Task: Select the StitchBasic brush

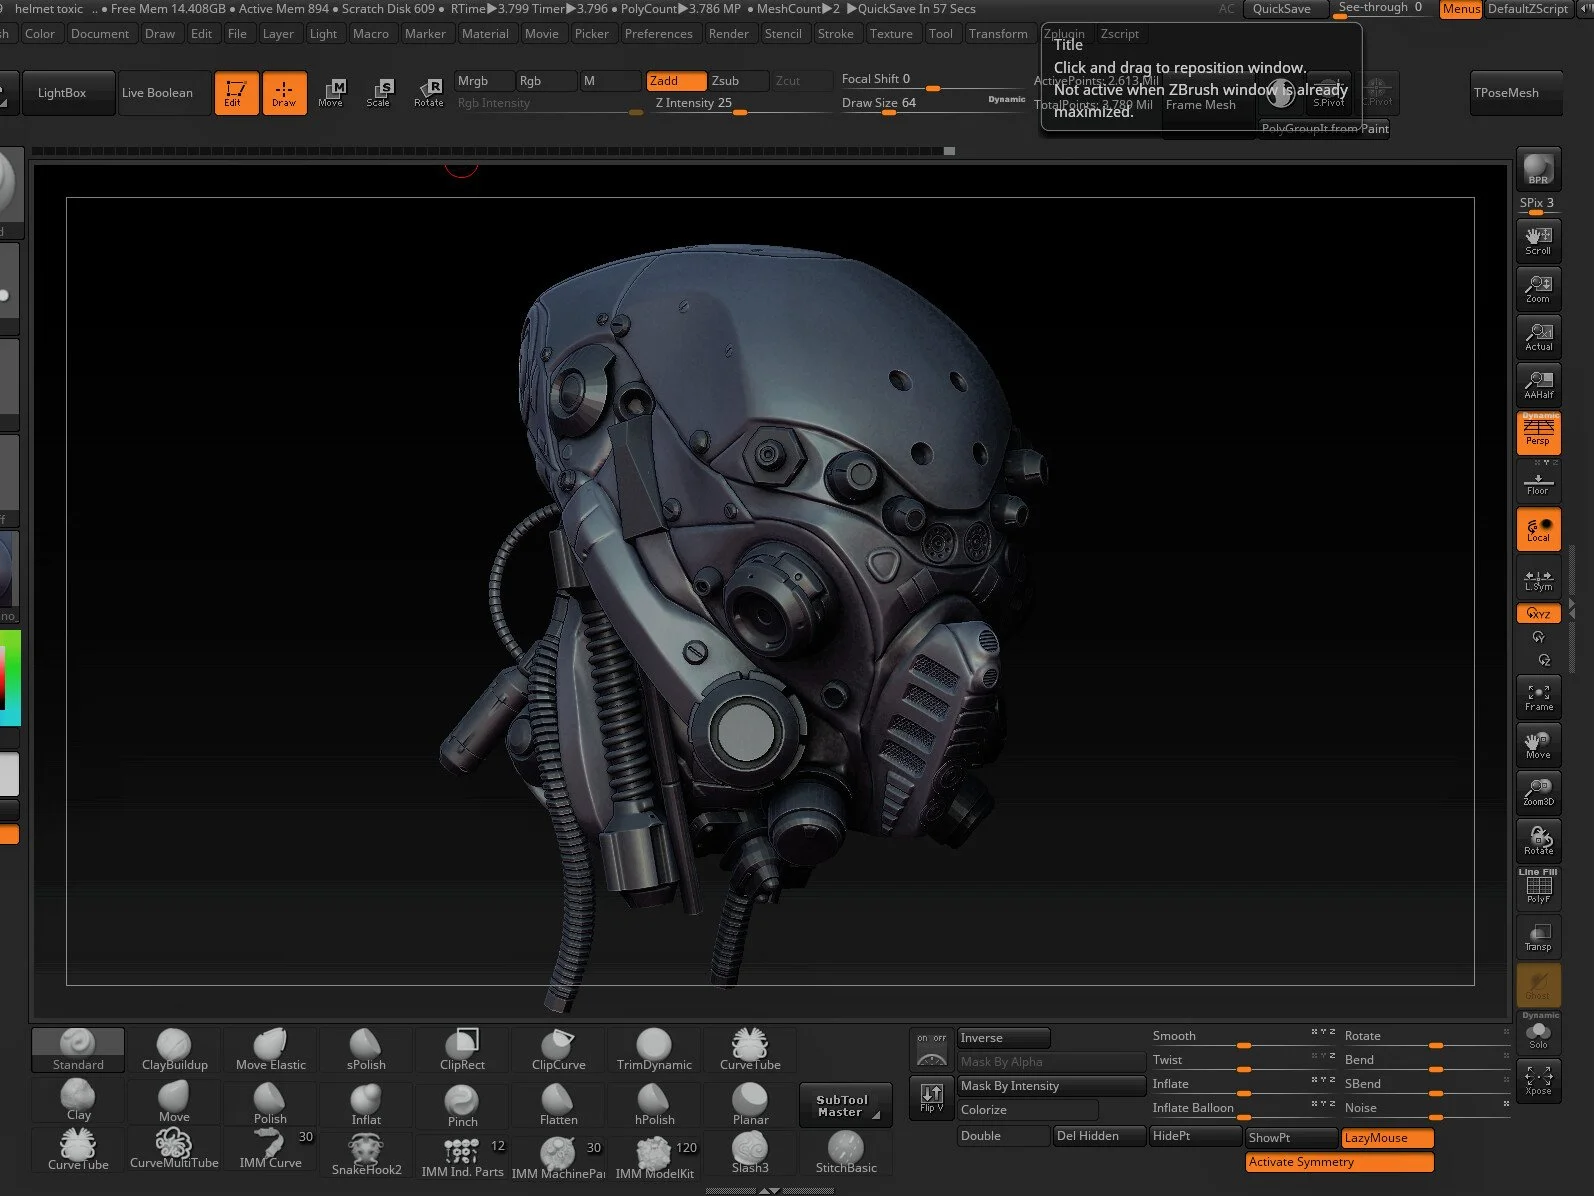Action: [846, 1152]
